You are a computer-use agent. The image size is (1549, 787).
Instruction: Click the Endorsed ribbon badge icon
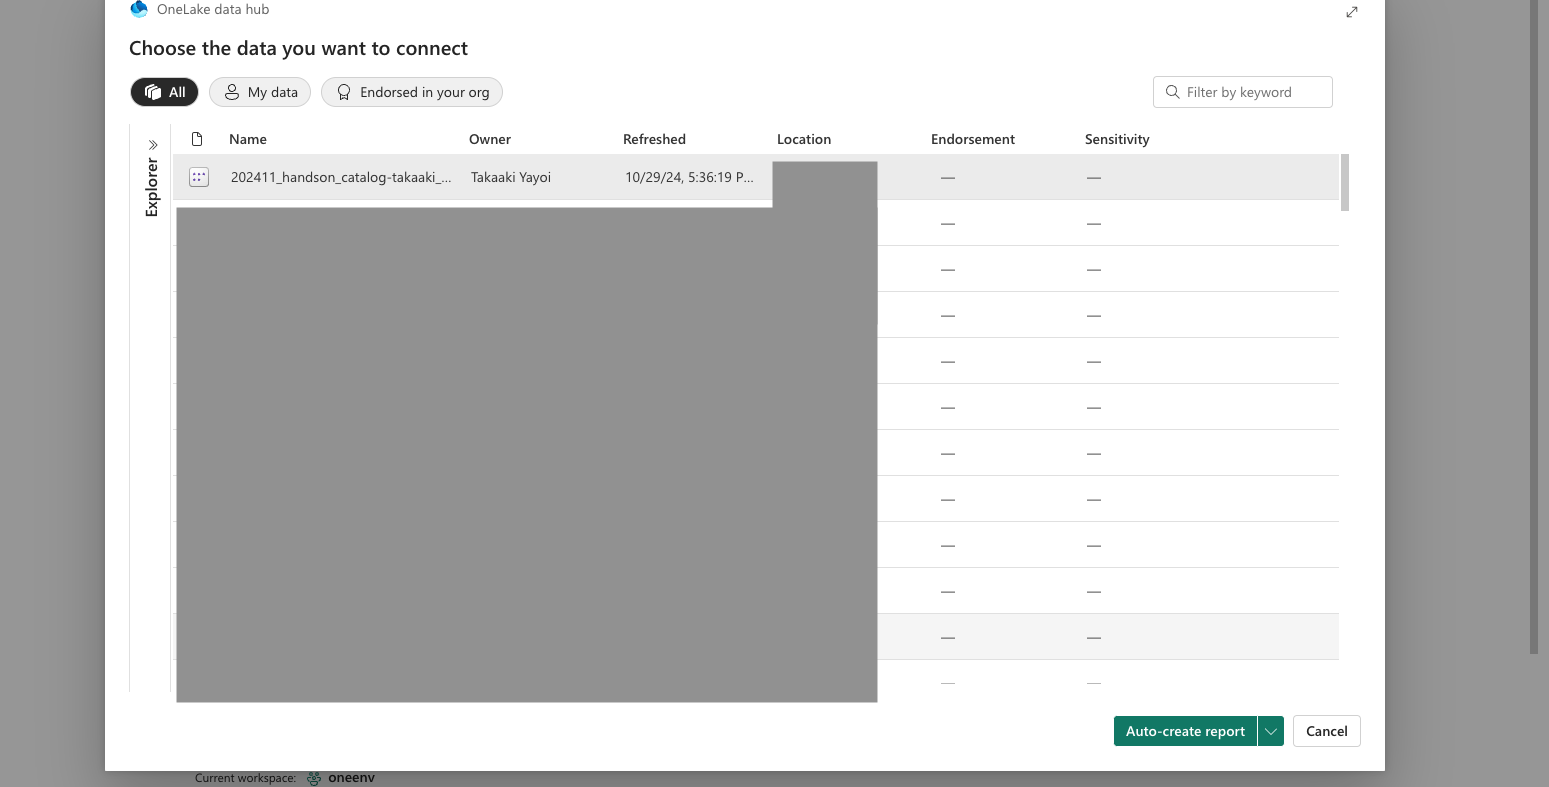(x=344, y=92)
